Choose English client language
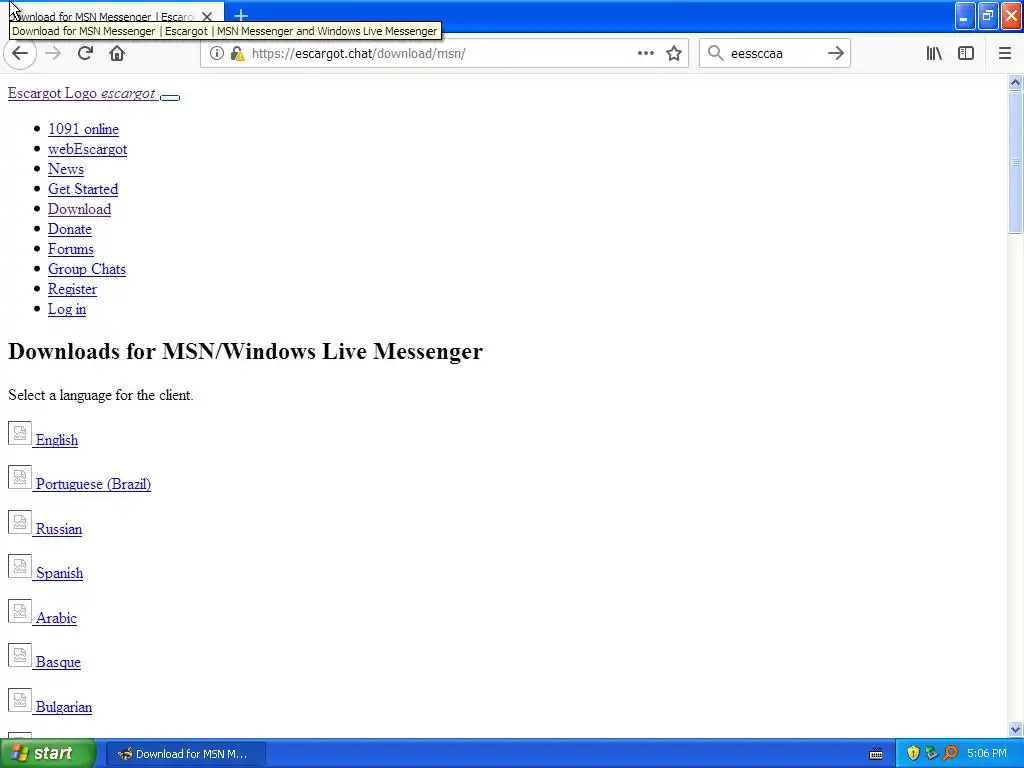The width and height of the screenshot is (1024, 768). [57, 440]
